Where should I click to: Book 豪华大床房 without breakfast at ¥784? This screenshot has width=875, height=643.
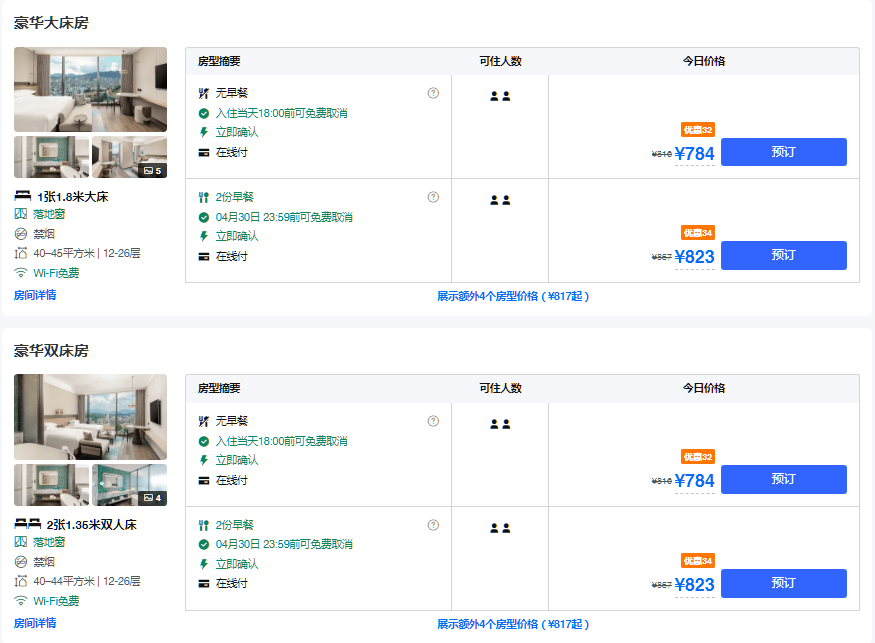pos(783,152)
